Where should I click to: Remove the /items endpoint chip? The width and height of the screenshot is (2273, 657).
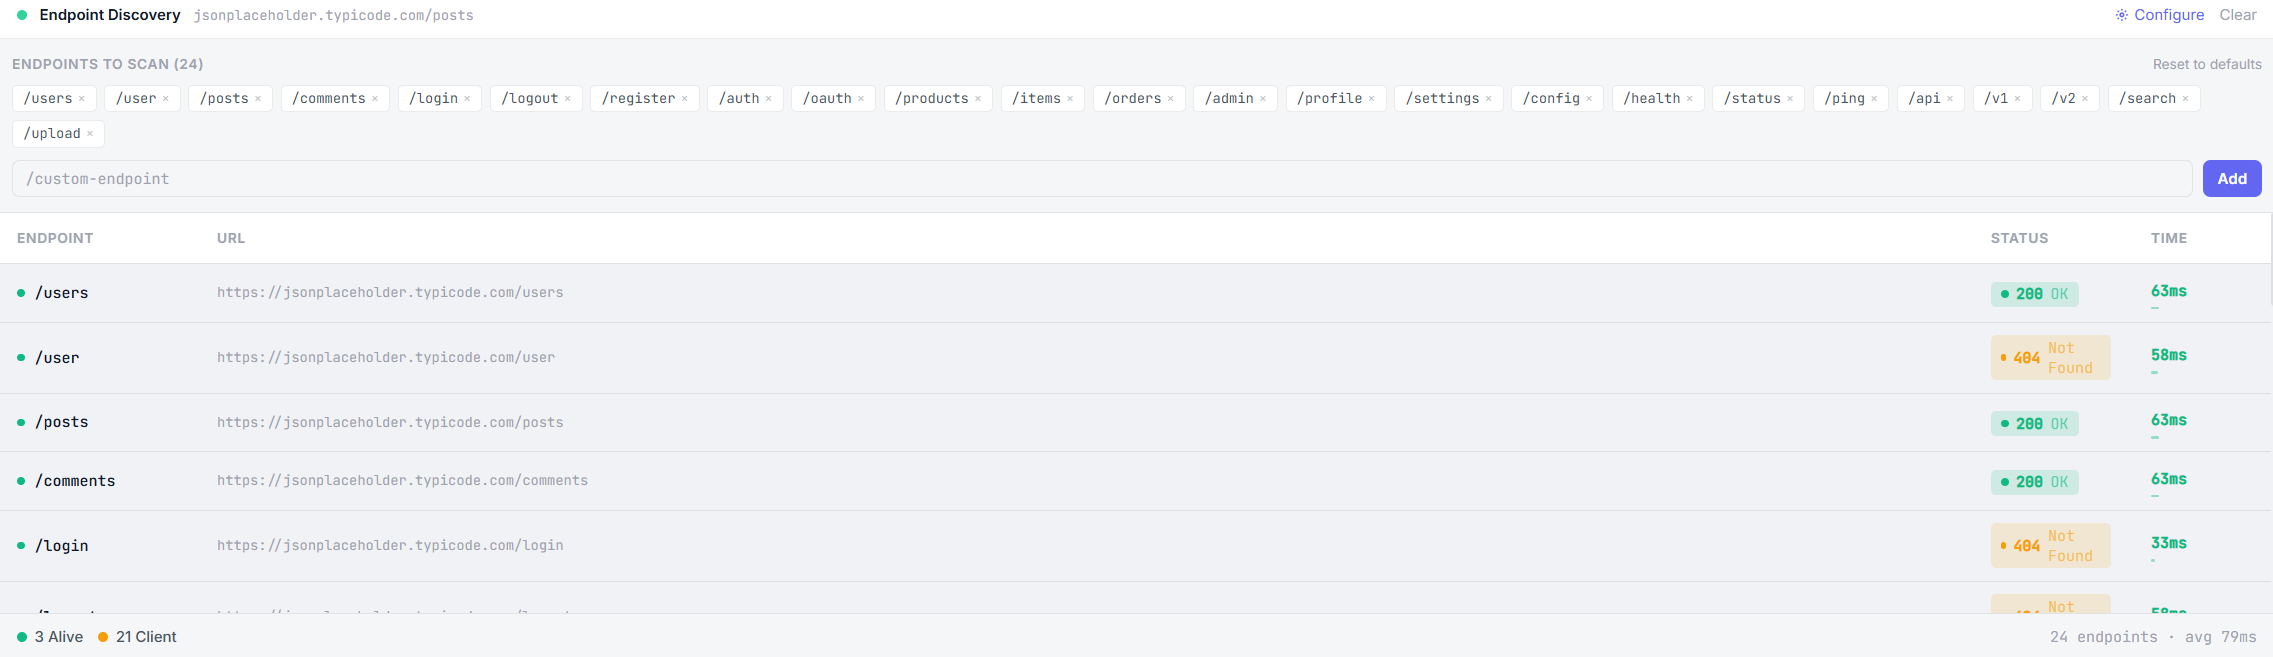click(1070, 99)
